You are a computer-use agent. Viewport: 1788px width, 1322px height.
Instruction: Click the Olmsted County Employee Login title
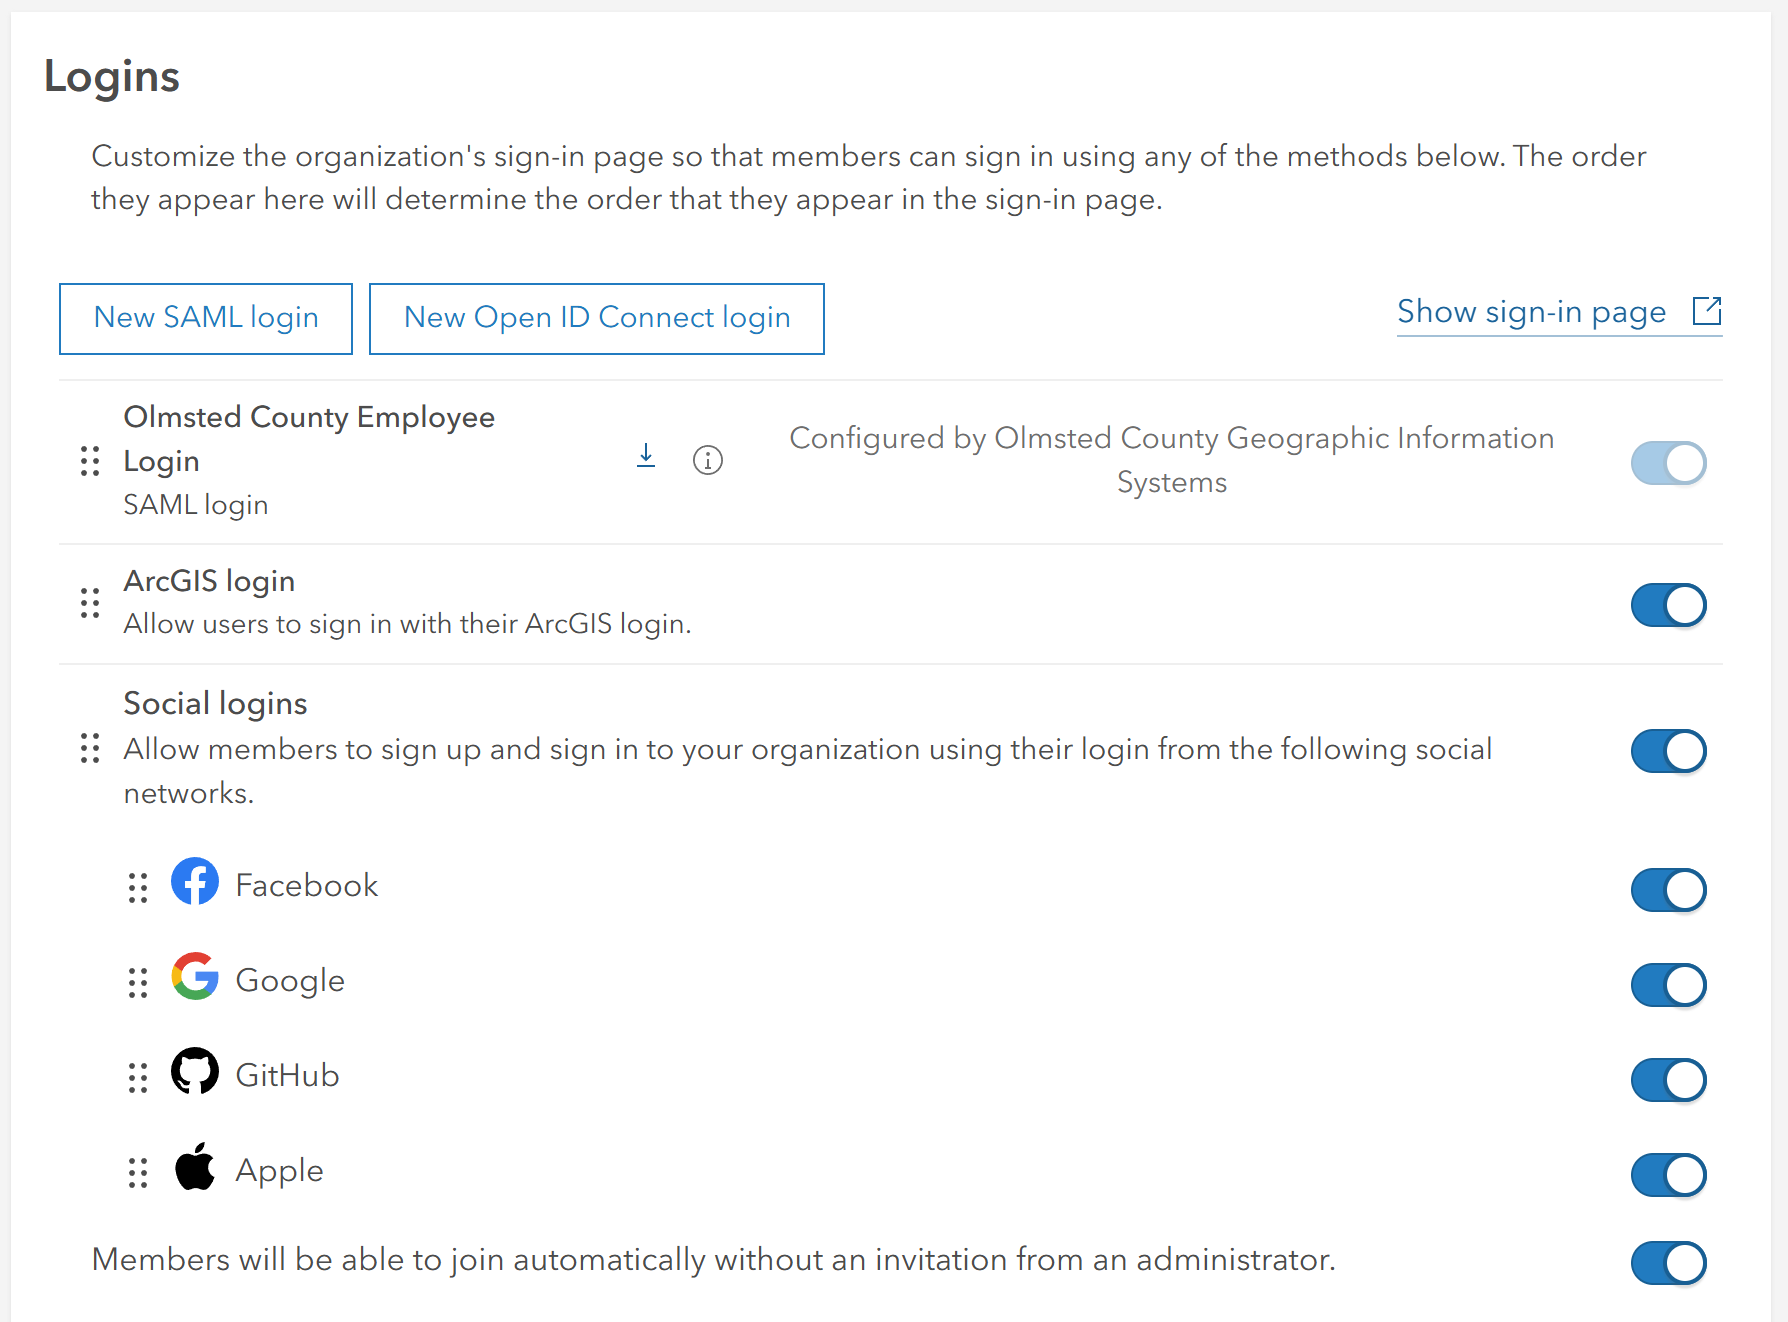[x=309, y=439]
